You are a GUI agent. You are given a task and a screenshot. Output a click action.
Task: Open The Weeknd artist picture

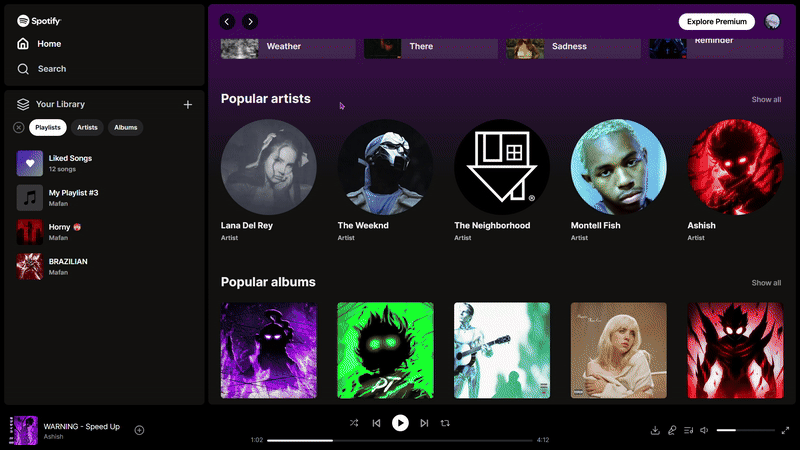[385, 167]
